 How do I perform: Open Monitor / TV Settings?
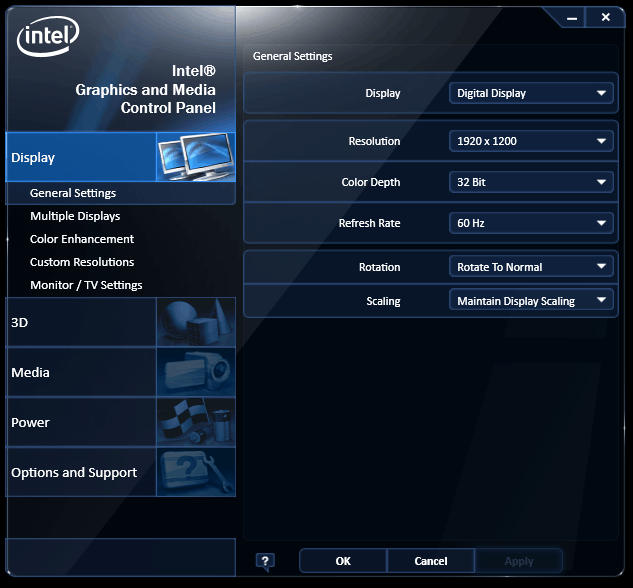[86, 285]
